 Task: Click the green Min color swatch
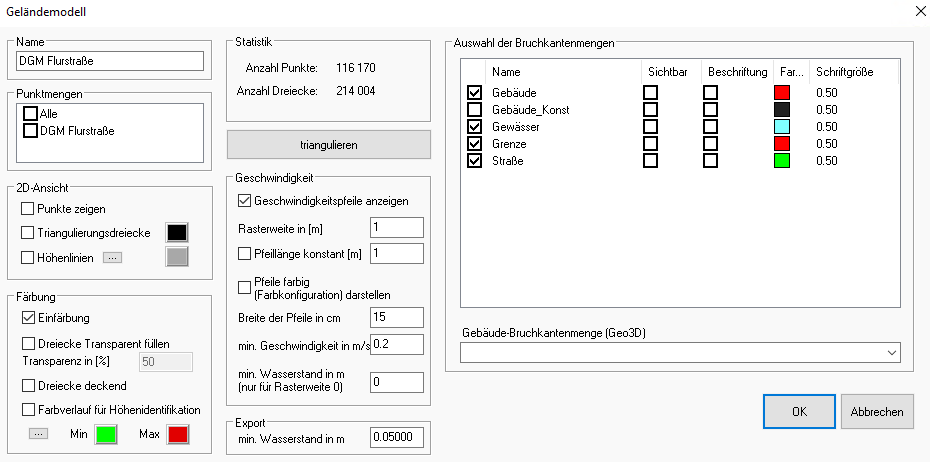105,434
